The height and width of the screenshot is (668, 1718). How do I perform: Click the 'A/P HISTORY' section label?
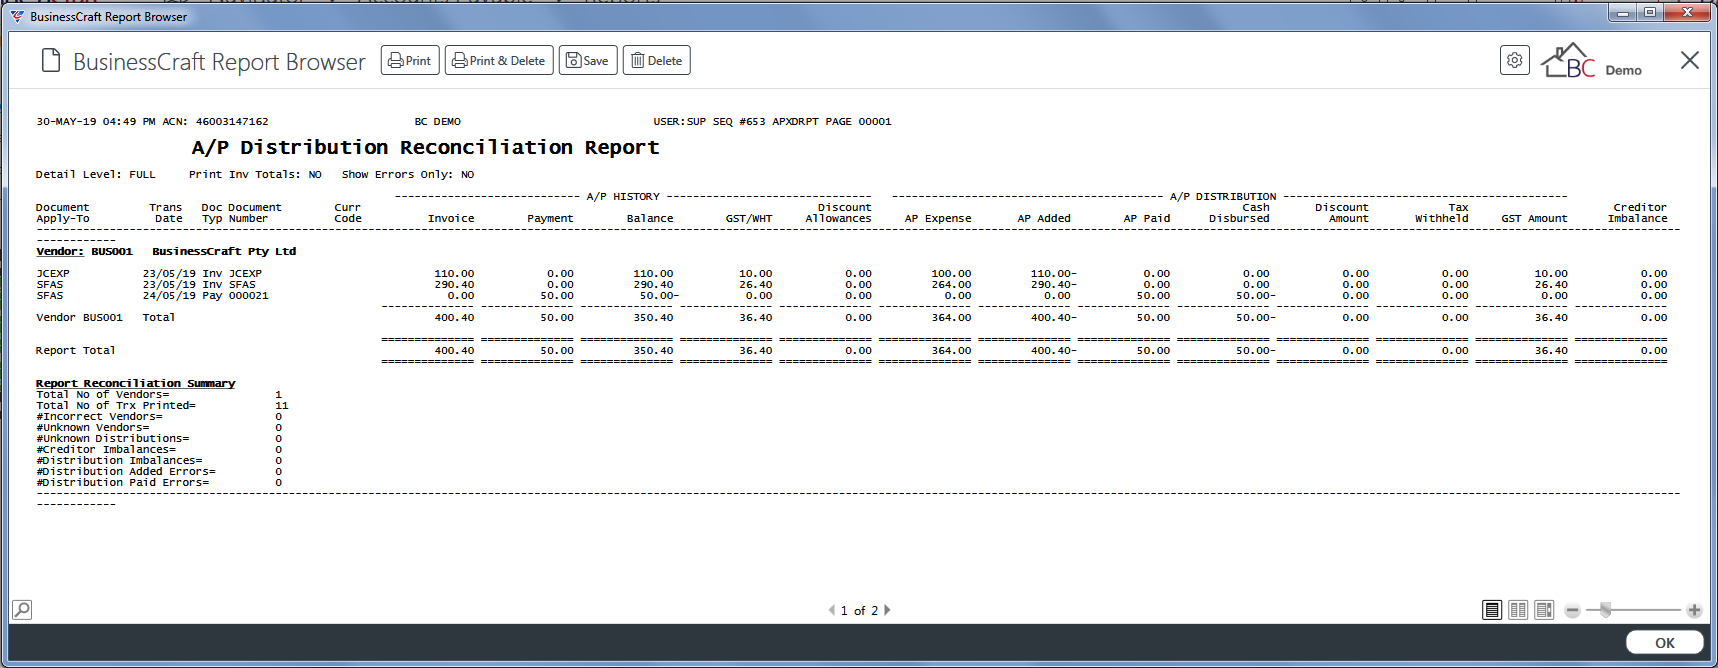click(x=623, y=196)
